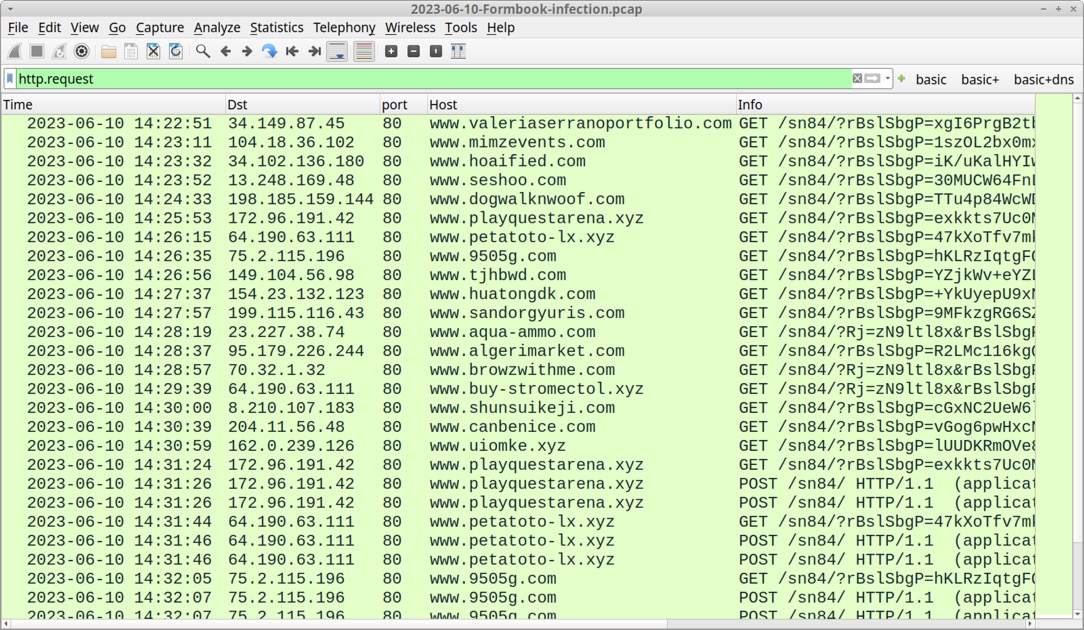Viewport: 1084px width, 630px height.
Task: Apply the display filter arrow
Action: (872, 79)
